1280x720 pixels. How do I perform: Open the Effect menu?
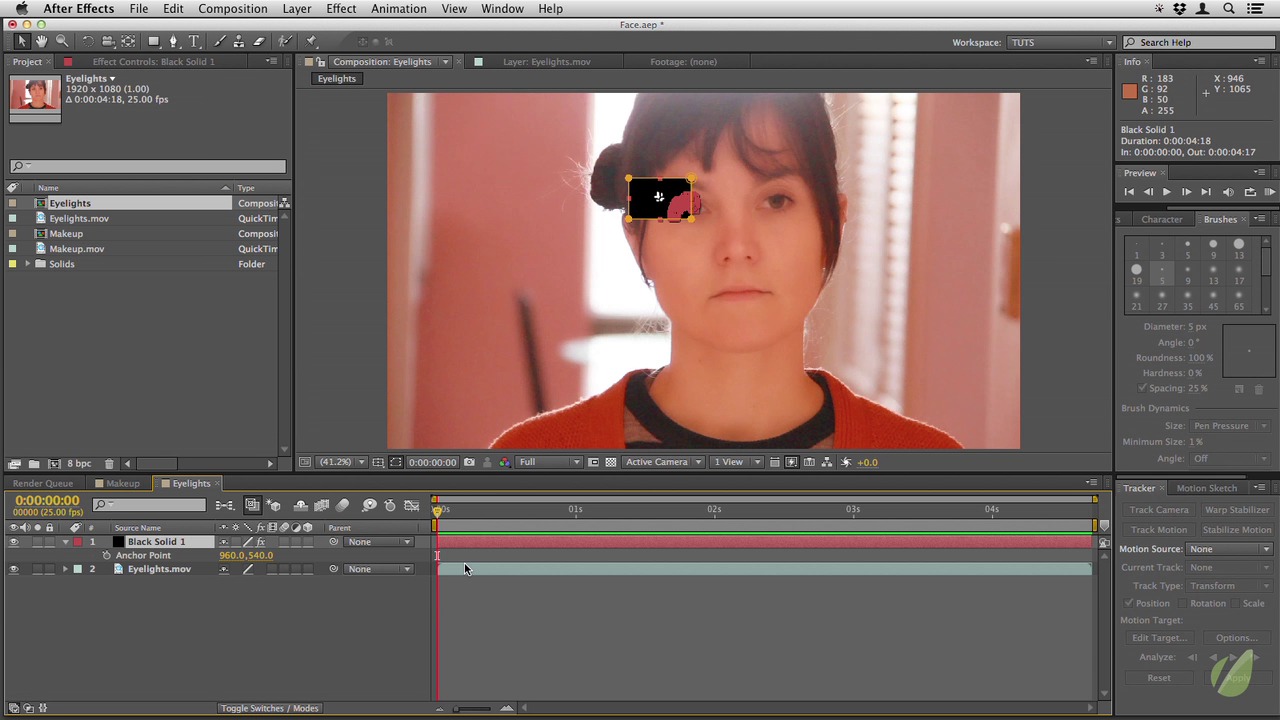pos(341,9)
